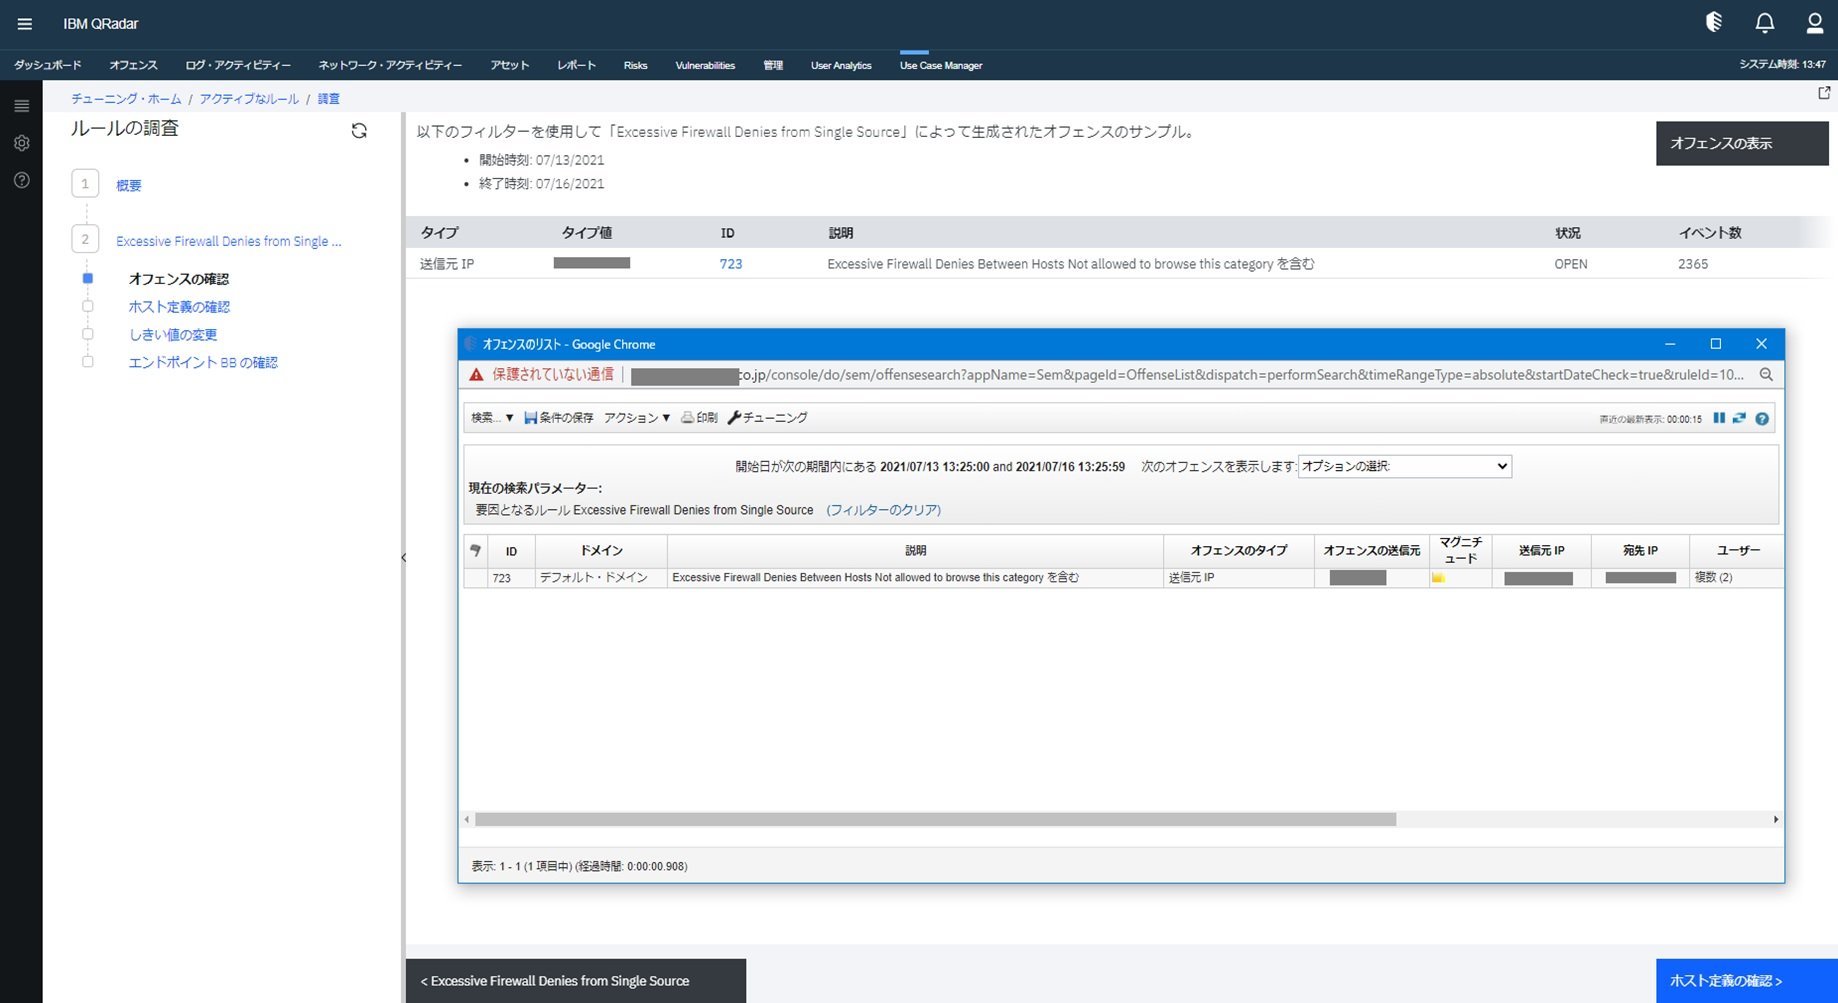
Task: Close the オフェンスのリスト Chrome window
Action: pos(1762,344)
